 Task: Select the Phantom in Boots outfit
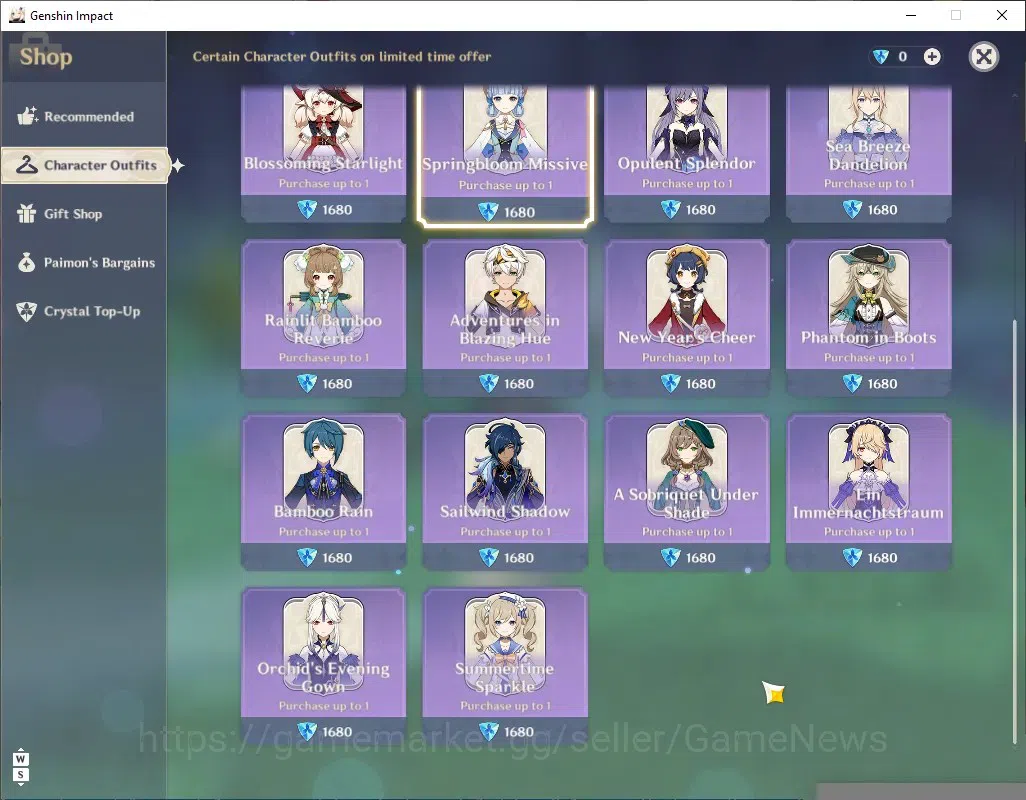click(868, 318)
